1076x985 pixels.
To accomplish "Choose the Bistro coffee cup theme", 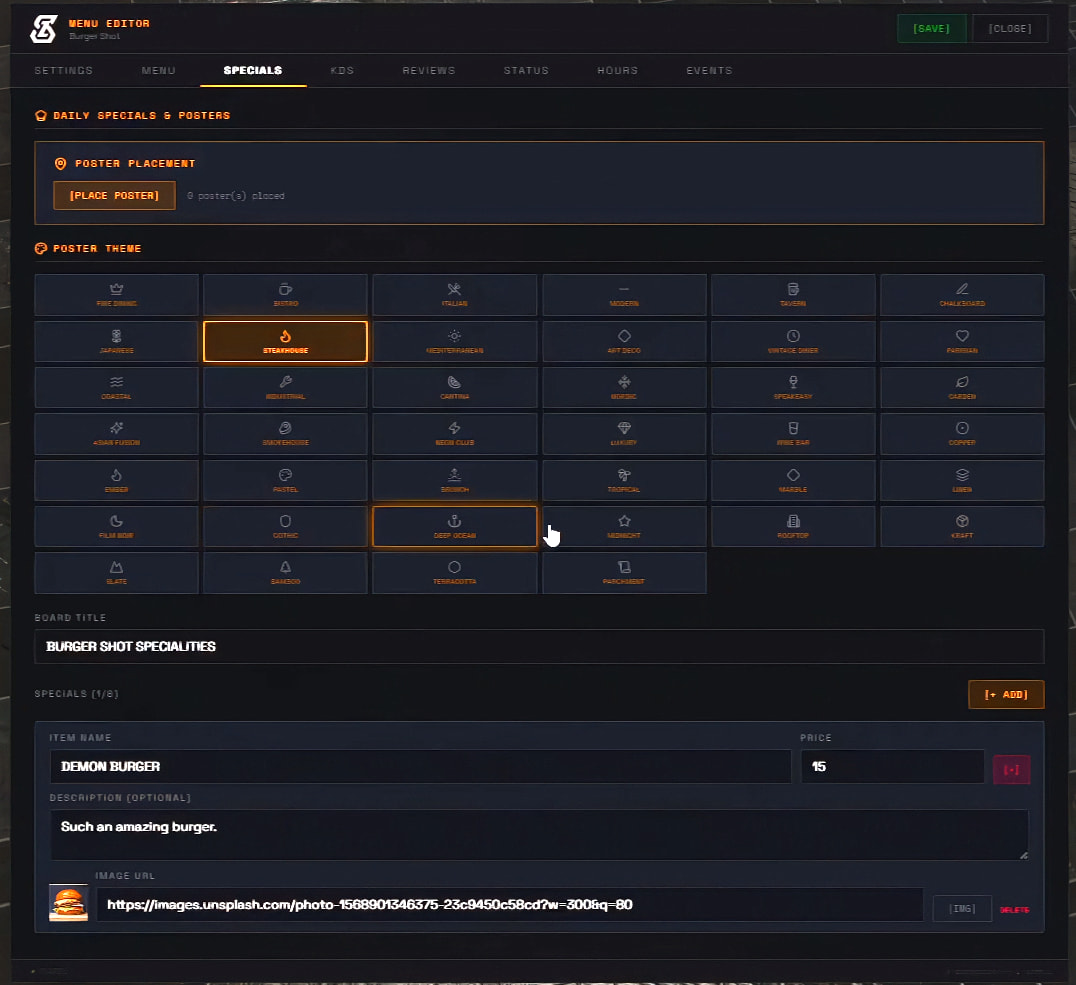I will coord(285,294).
